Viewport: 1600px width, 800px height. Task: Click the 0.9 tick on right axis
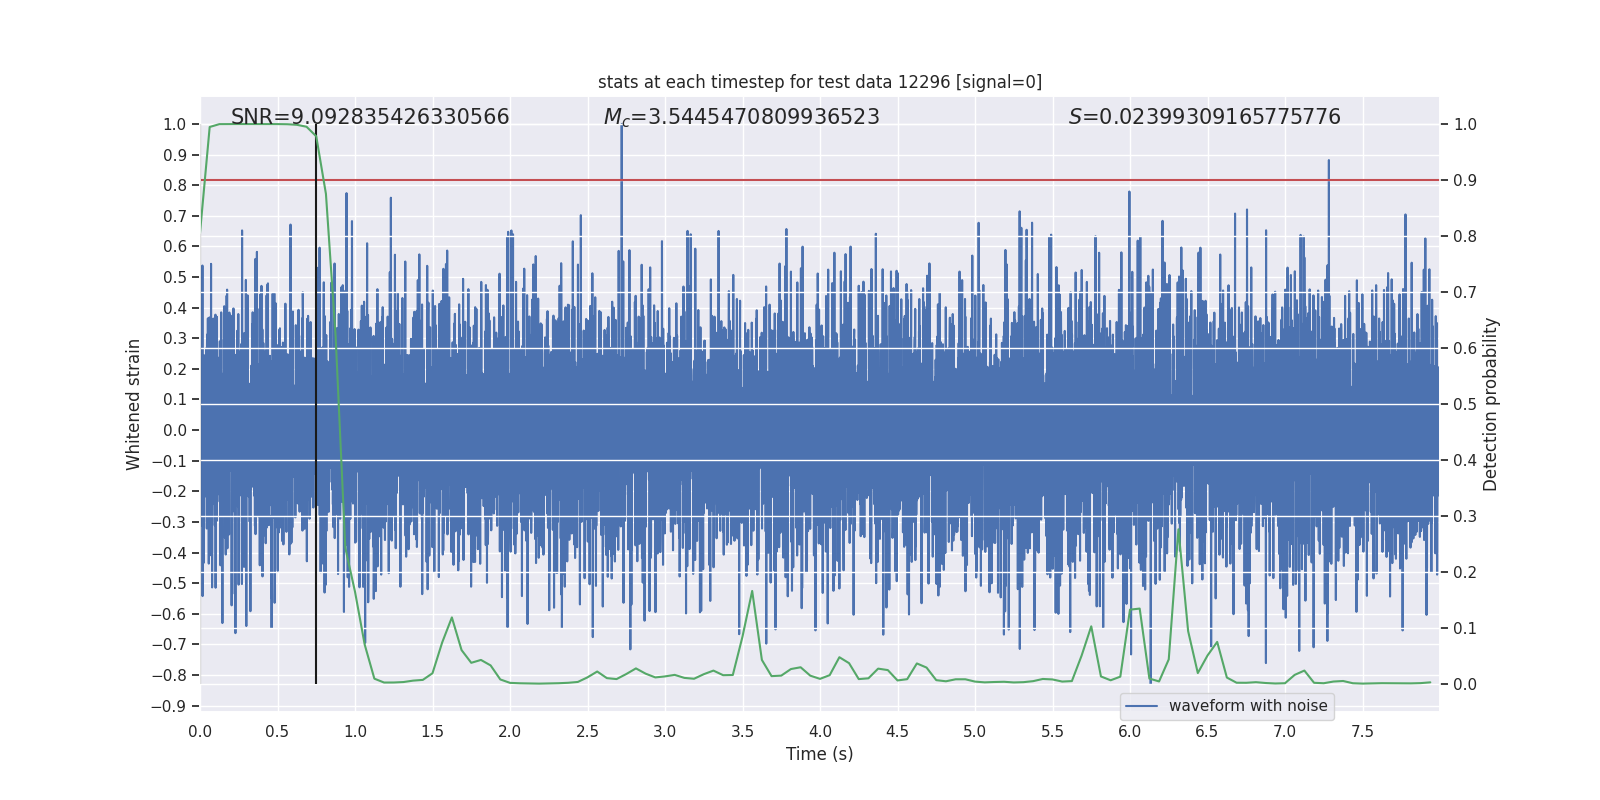pyautogui.click(x=1465, y=180)
